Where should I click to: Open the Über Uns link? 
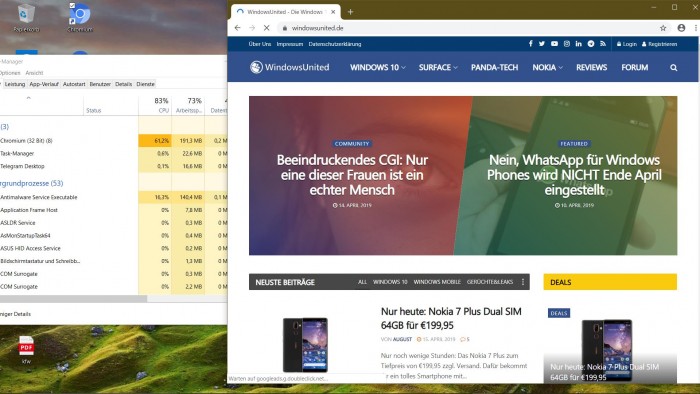[260, 44]
